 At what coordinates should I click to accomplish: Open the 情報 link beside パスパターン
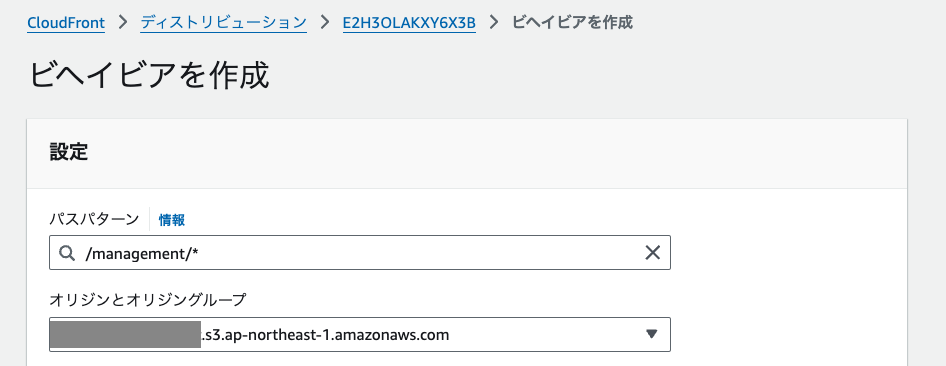[172, 220]
